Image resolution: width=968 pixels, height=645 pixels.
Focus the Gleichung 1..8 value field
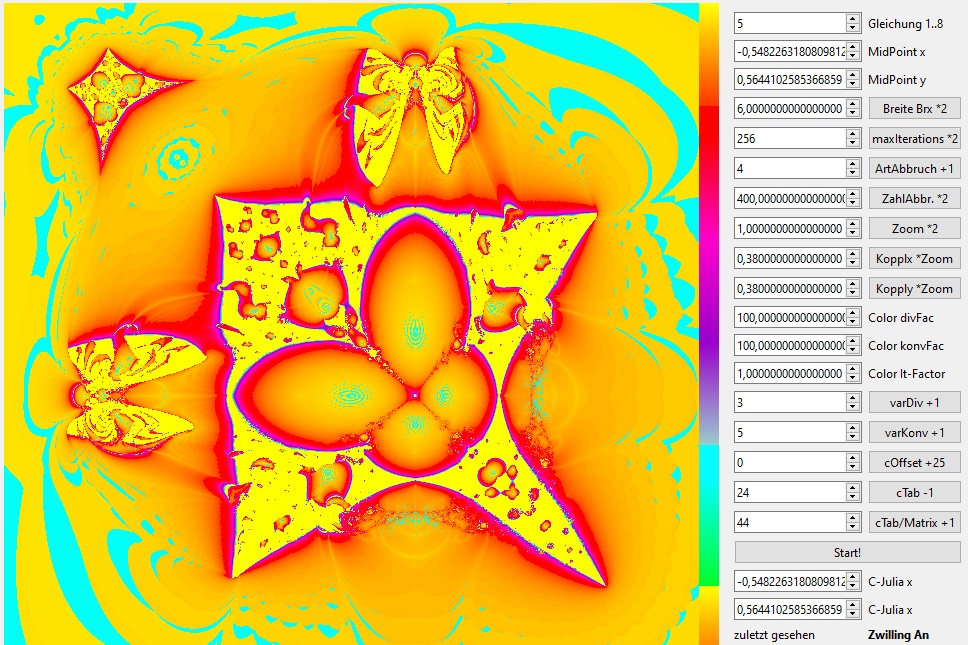tap(790, 23)
